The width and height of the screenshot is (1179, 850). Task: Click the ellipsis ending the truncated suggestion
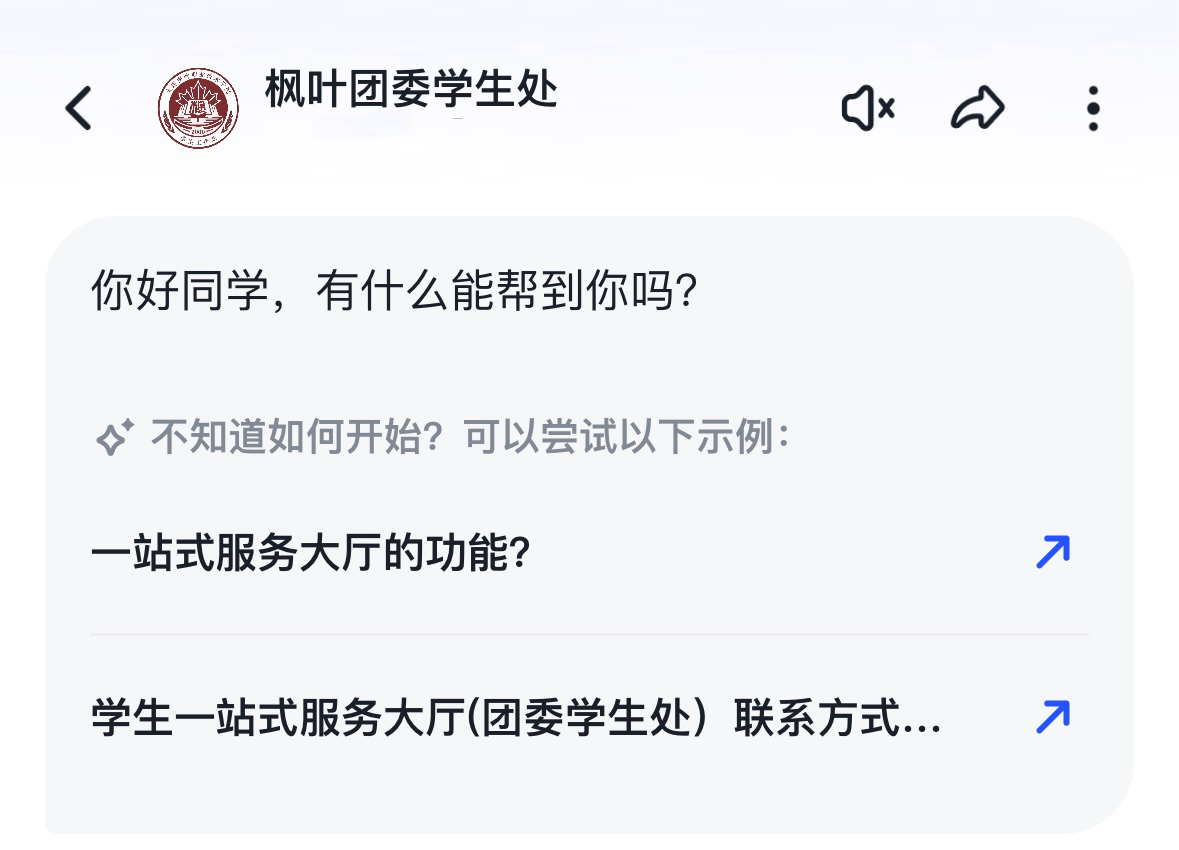coord(920,722)
